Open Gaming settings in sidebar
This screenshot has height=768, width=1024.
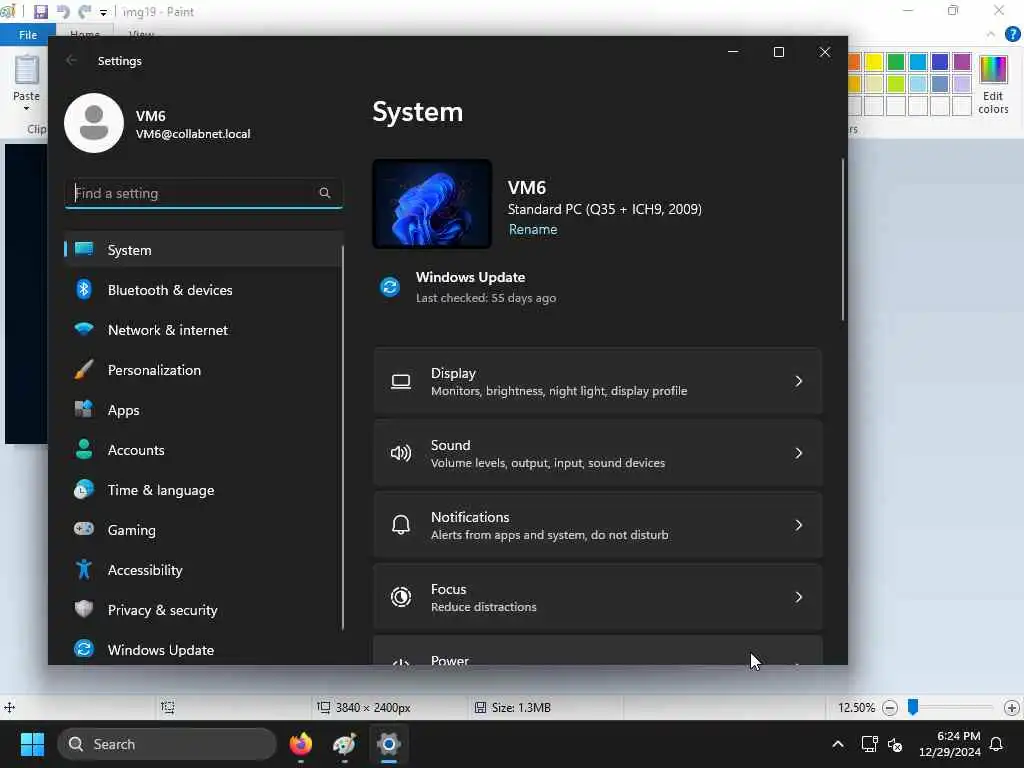(203, 530)
